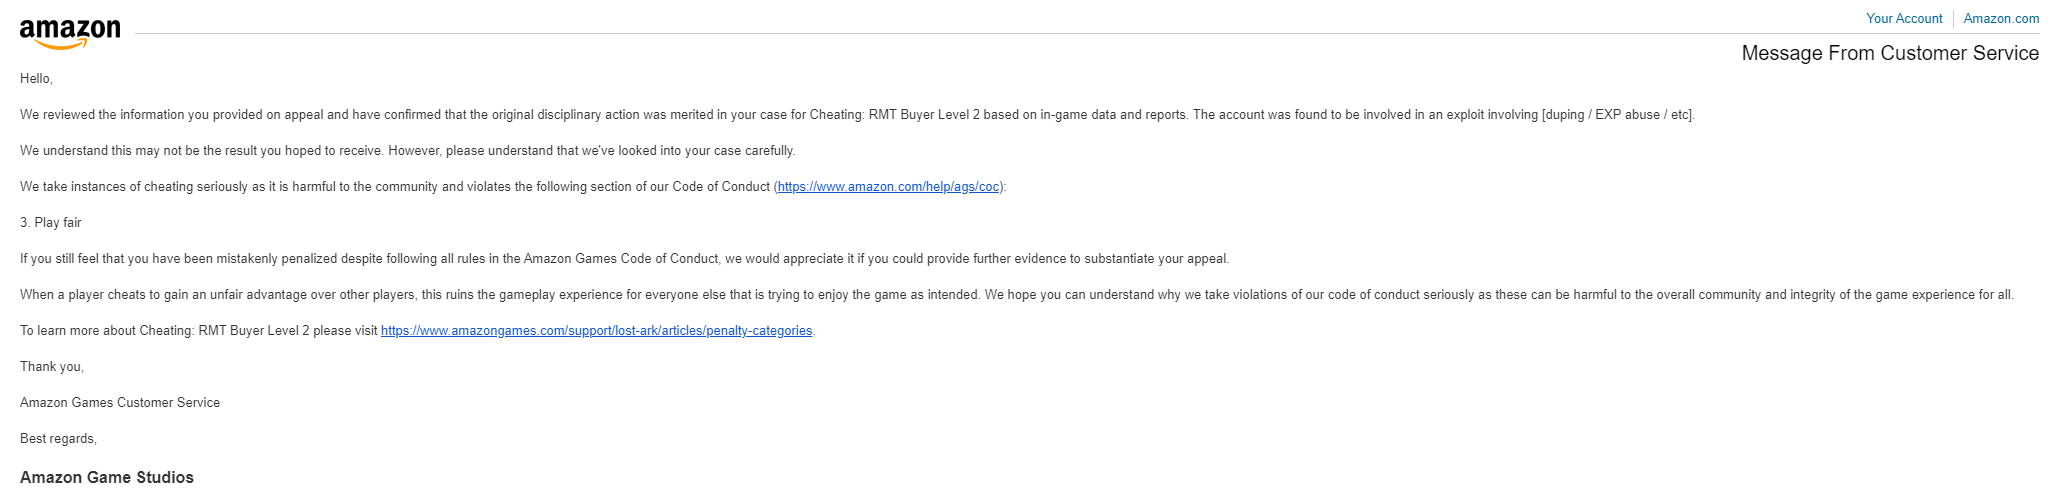Go to the Amazon.com link
This screenshot has height=495, width=2063.
click(2001, 19)
